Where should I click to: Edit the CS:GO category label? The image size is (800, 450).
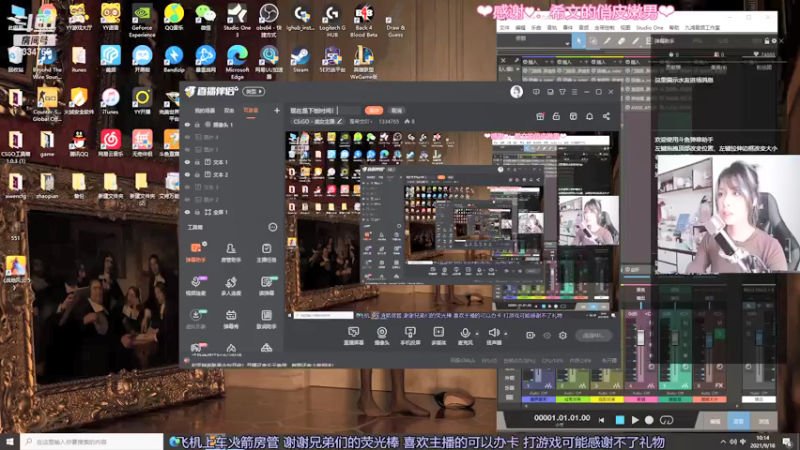[x=317, y=121]
